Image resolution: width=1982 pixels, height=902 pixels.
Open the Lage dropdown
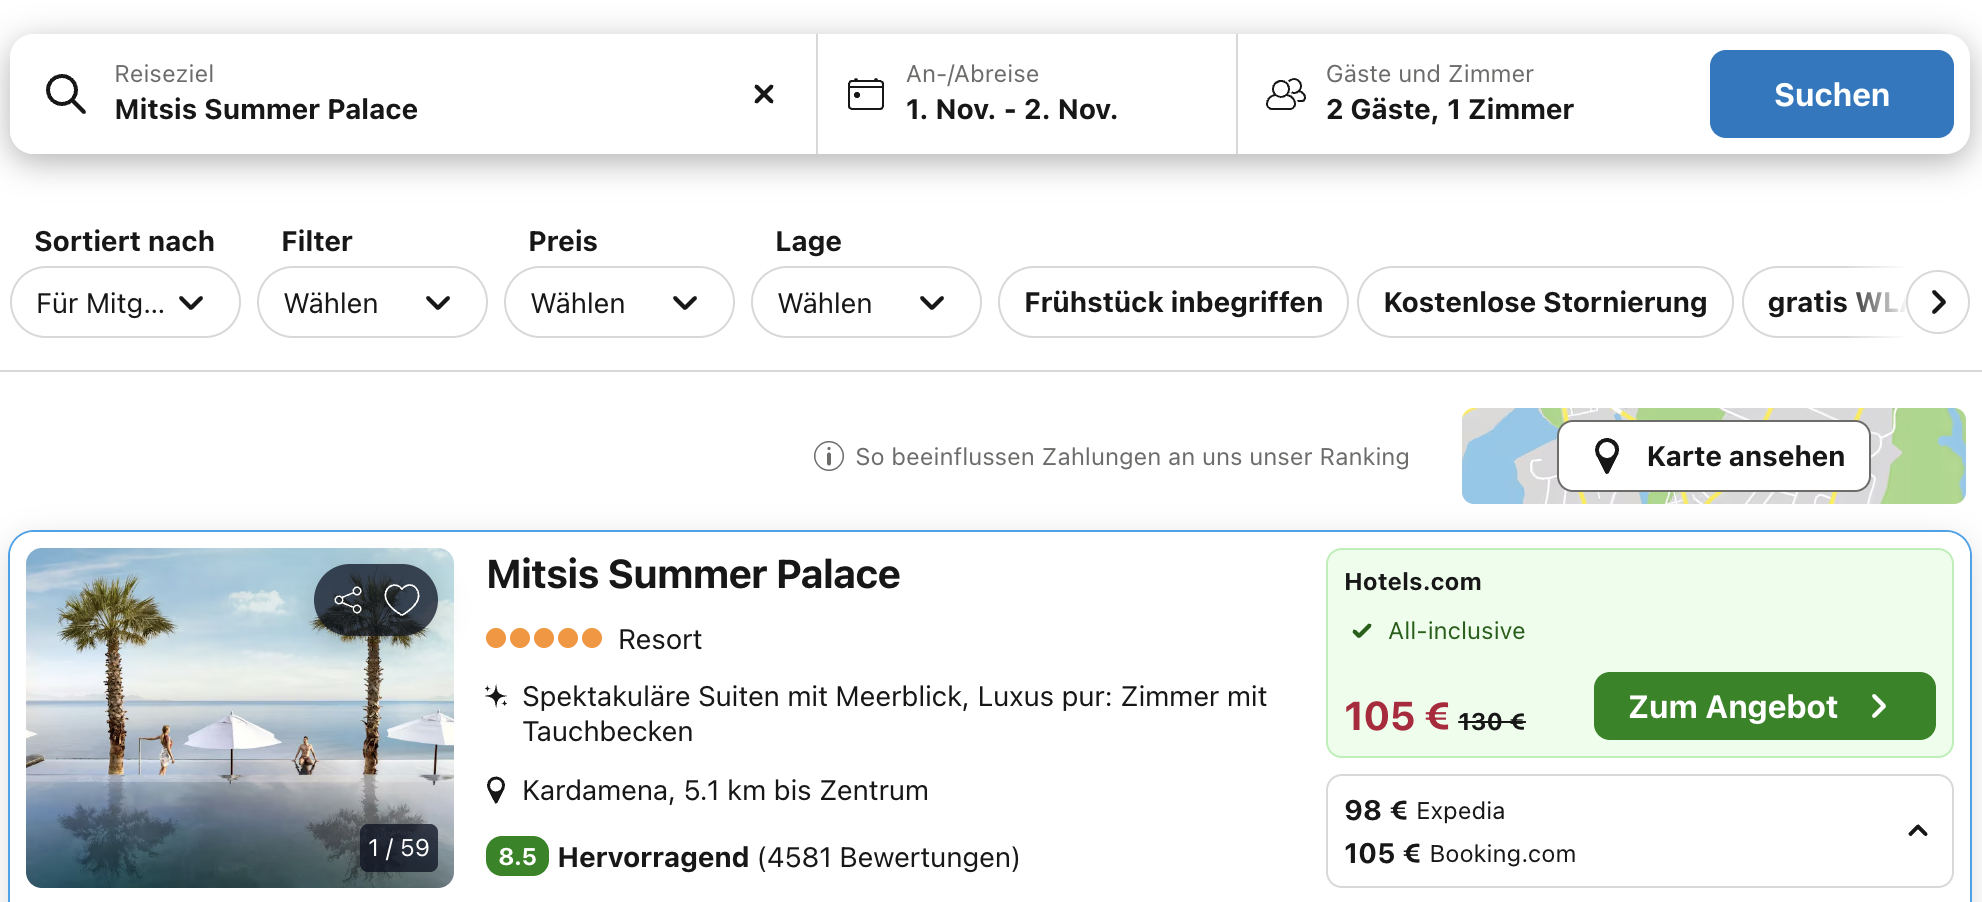tap(865, 302)
